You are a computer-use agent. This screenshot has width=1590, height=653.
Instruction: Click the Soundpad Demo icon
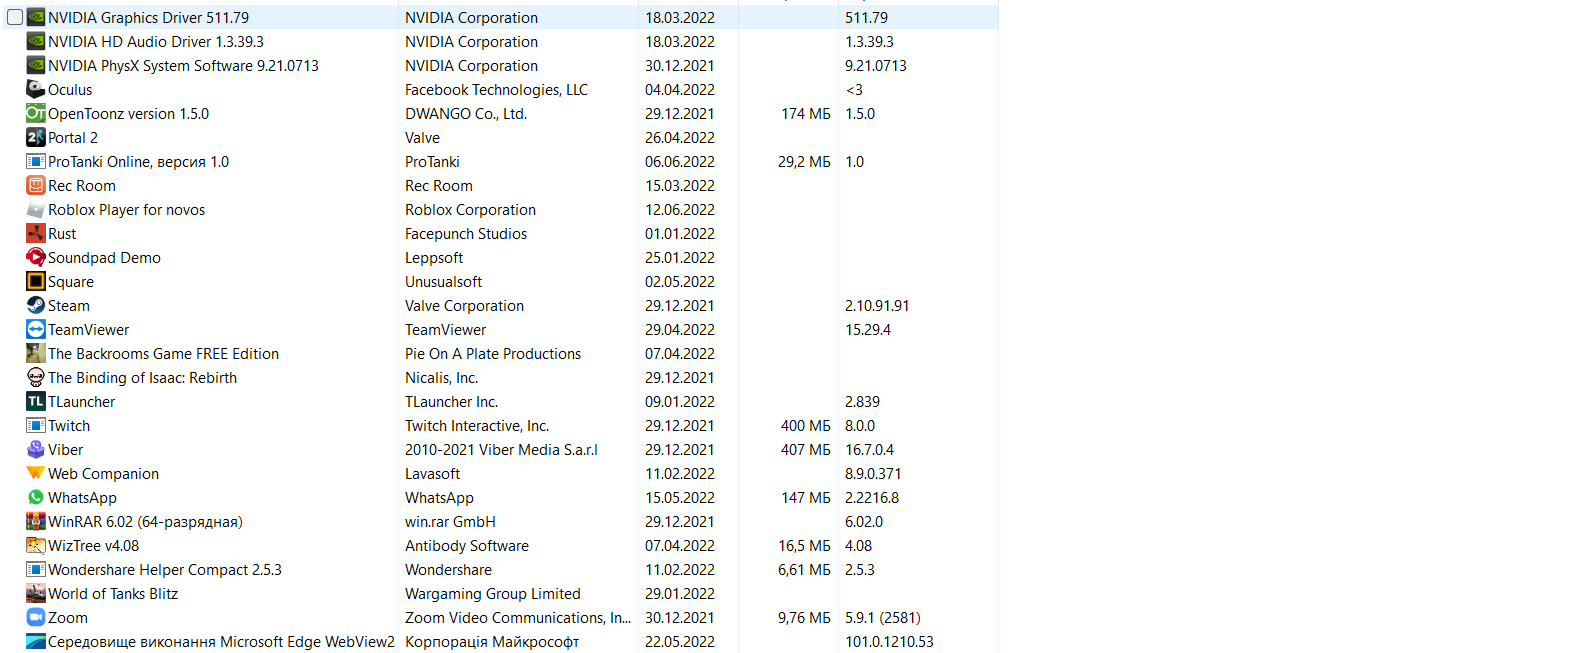[36, 257]
